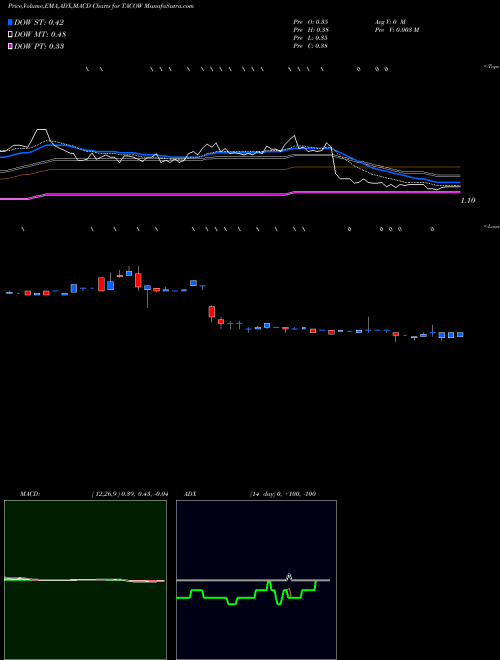
Task: Click the 'Avg V: 0 M' volume text
Action: [390, 21]
